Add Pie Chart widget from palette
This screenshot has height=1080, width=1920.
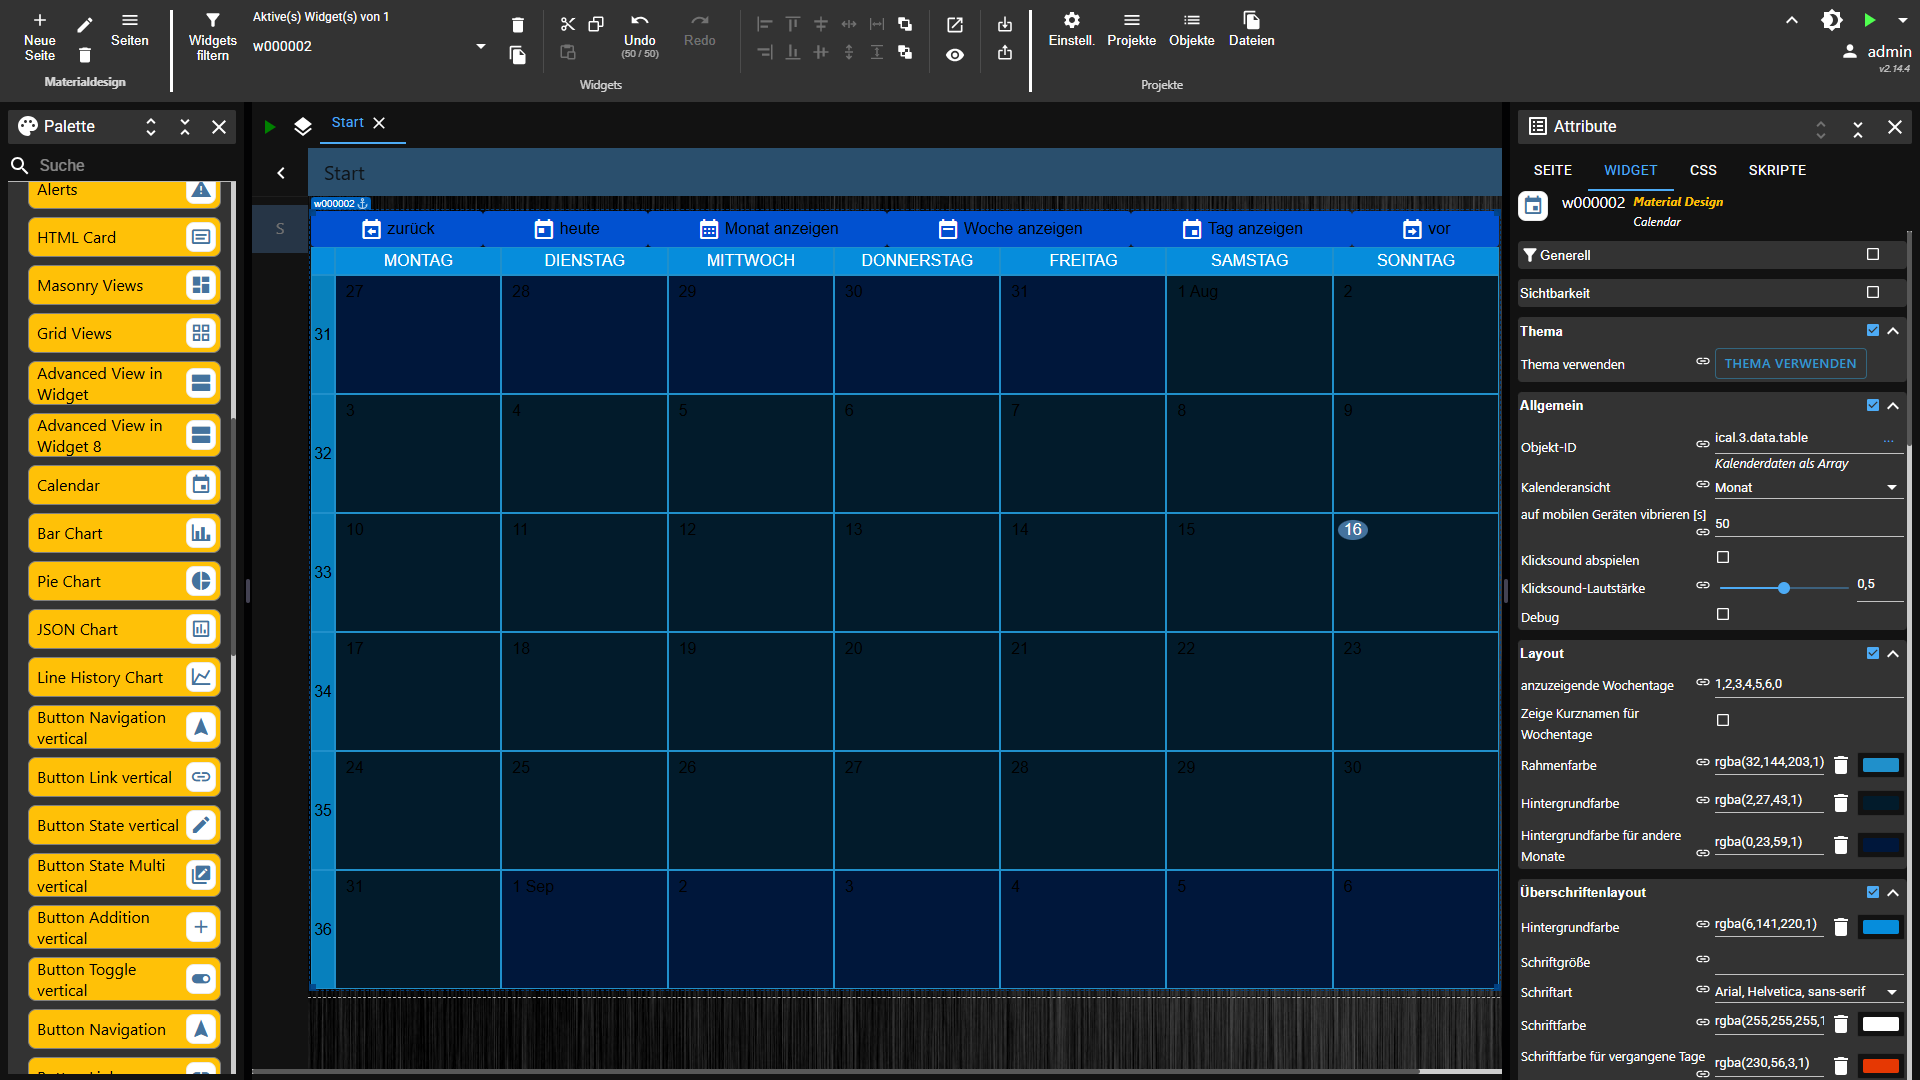pos(124,581)
